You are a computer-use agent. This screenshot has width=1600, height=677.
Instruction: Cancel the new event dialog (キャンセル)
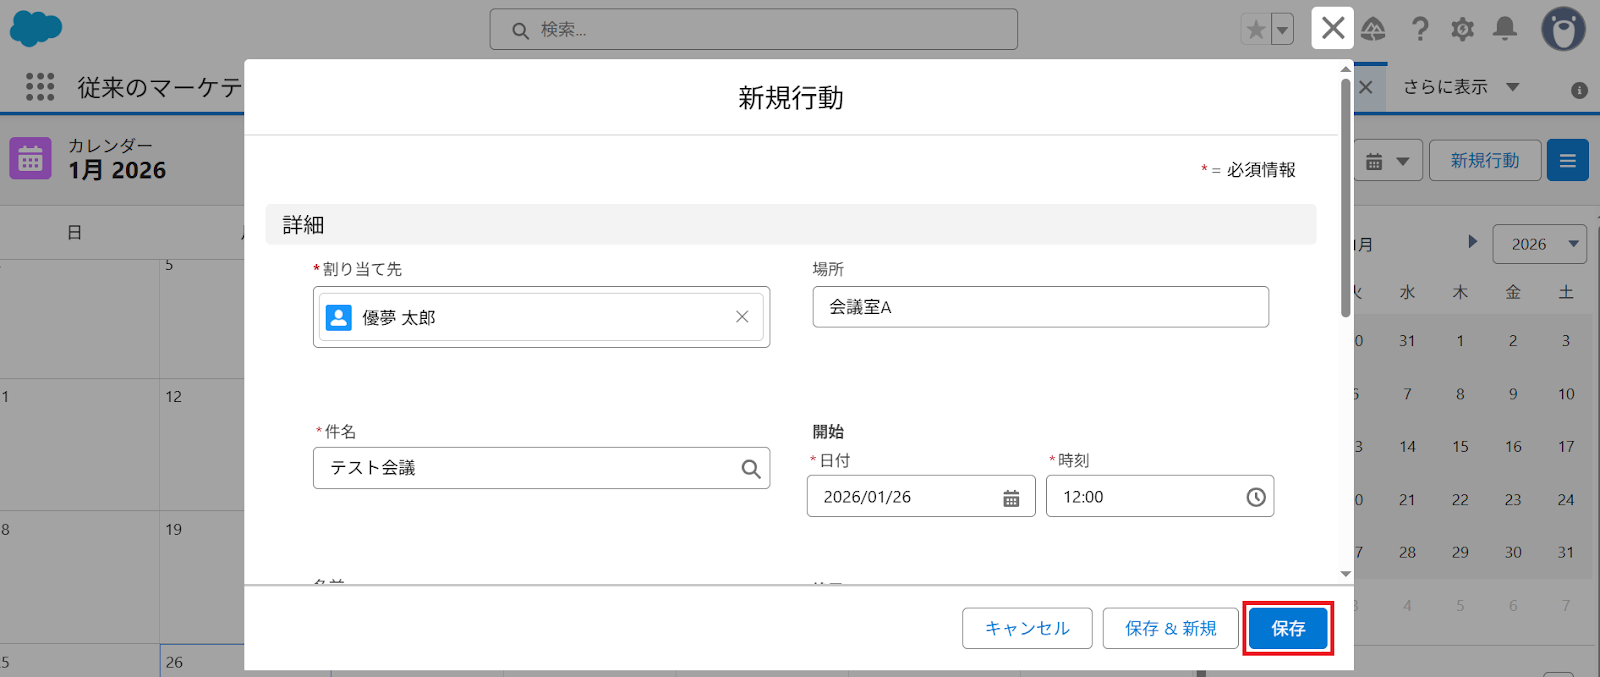[1027, 628]
